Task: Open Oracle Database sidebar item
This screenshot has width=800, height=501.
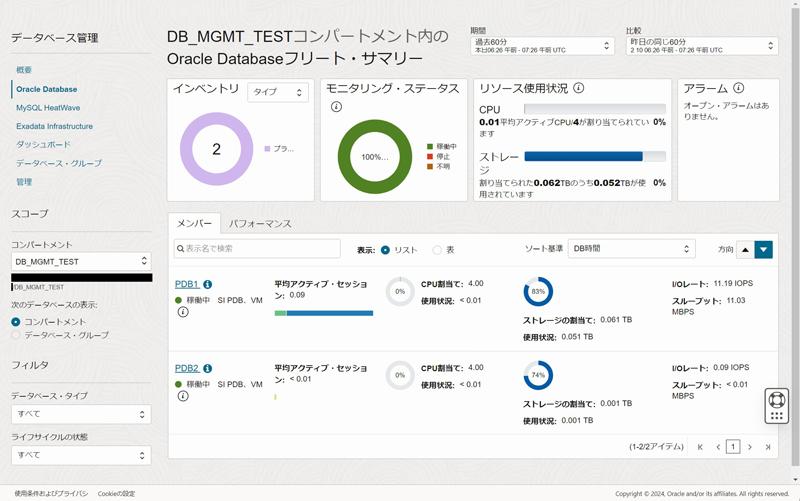Action: click(x=46, y=89)
